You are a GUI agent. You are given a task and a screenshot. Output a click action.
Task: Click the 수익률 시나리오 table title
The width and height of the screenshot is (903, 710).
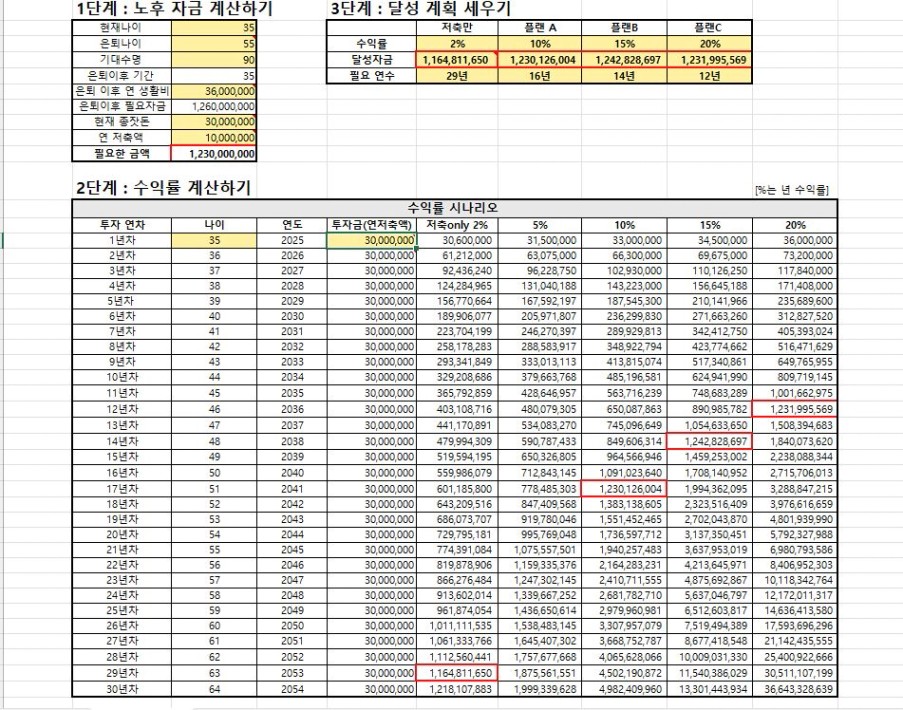coord(454,208)
